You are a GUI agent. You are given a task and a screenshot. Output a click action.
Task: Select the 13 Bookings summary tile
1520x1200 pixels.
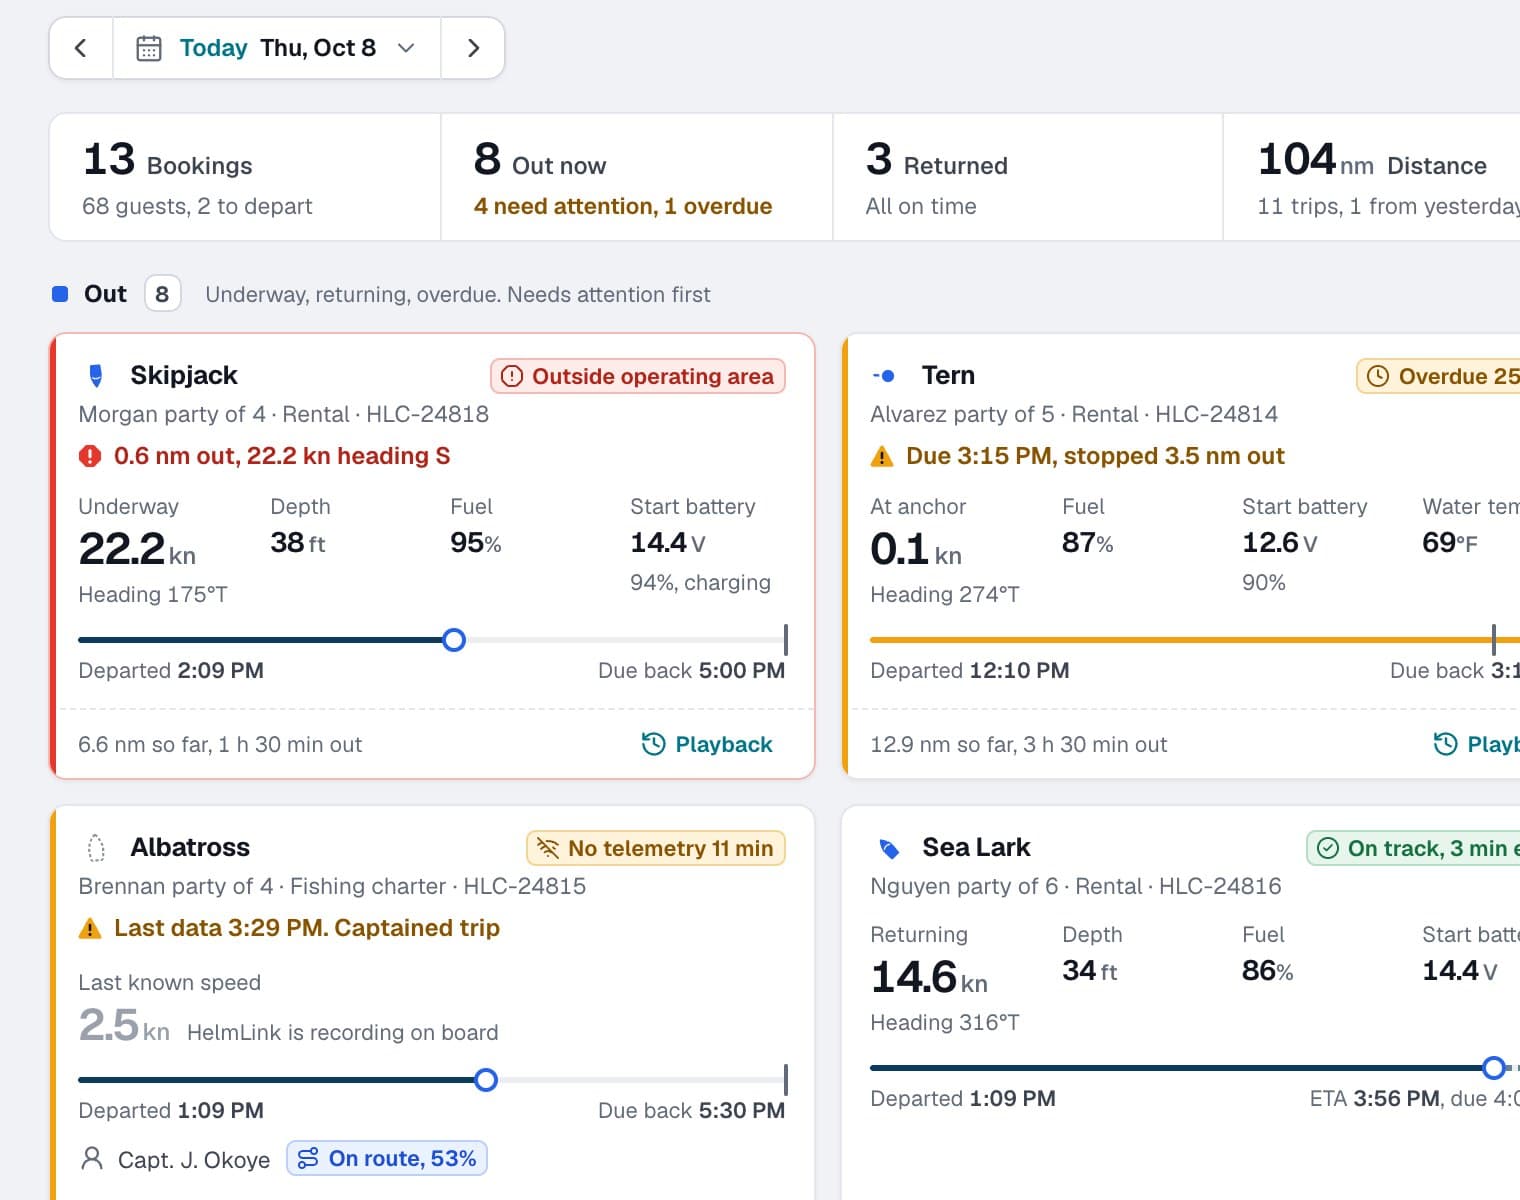[245, 177]
